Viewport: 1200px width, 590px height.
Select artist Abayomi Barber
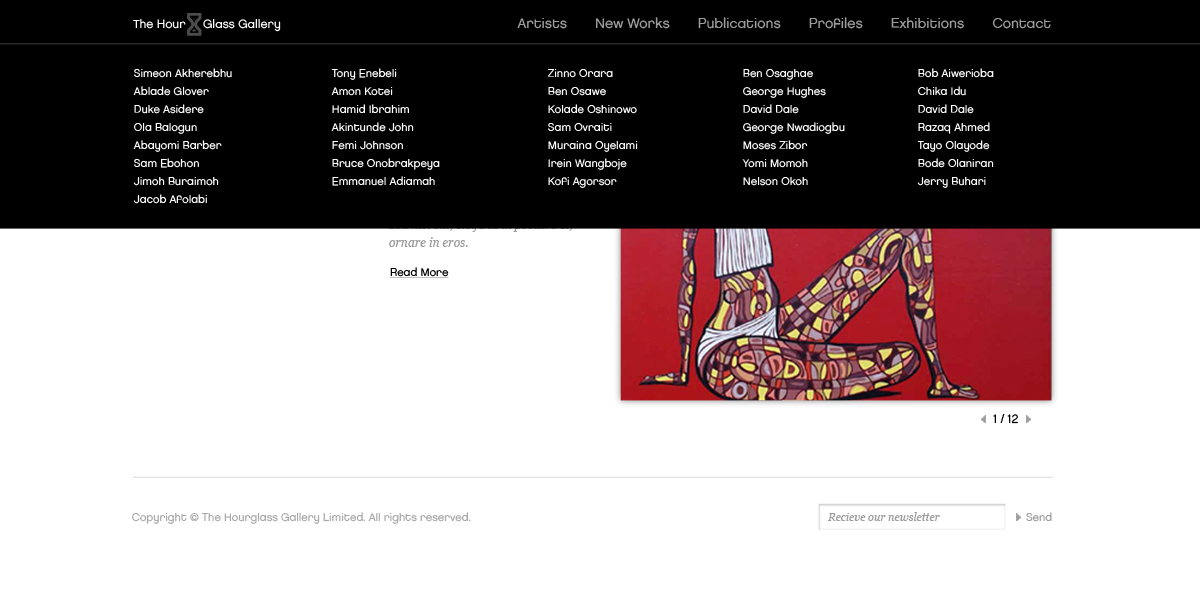pos(178,145)
